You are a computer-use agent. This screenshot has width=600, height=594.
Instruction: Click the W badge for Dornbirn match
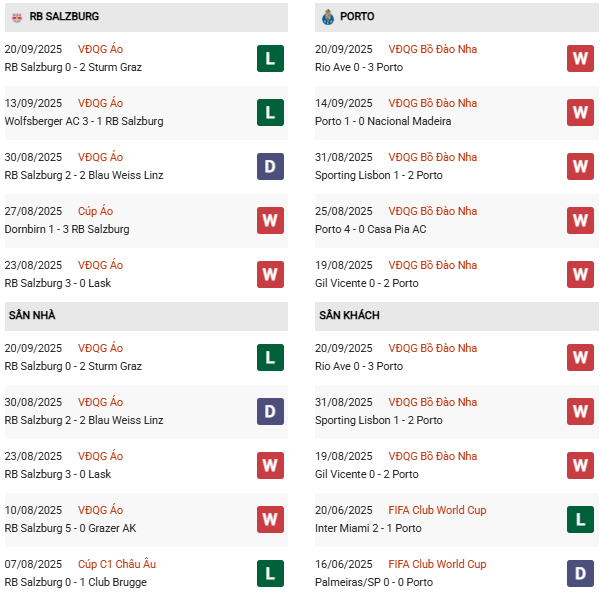click(x=270, y=220)
